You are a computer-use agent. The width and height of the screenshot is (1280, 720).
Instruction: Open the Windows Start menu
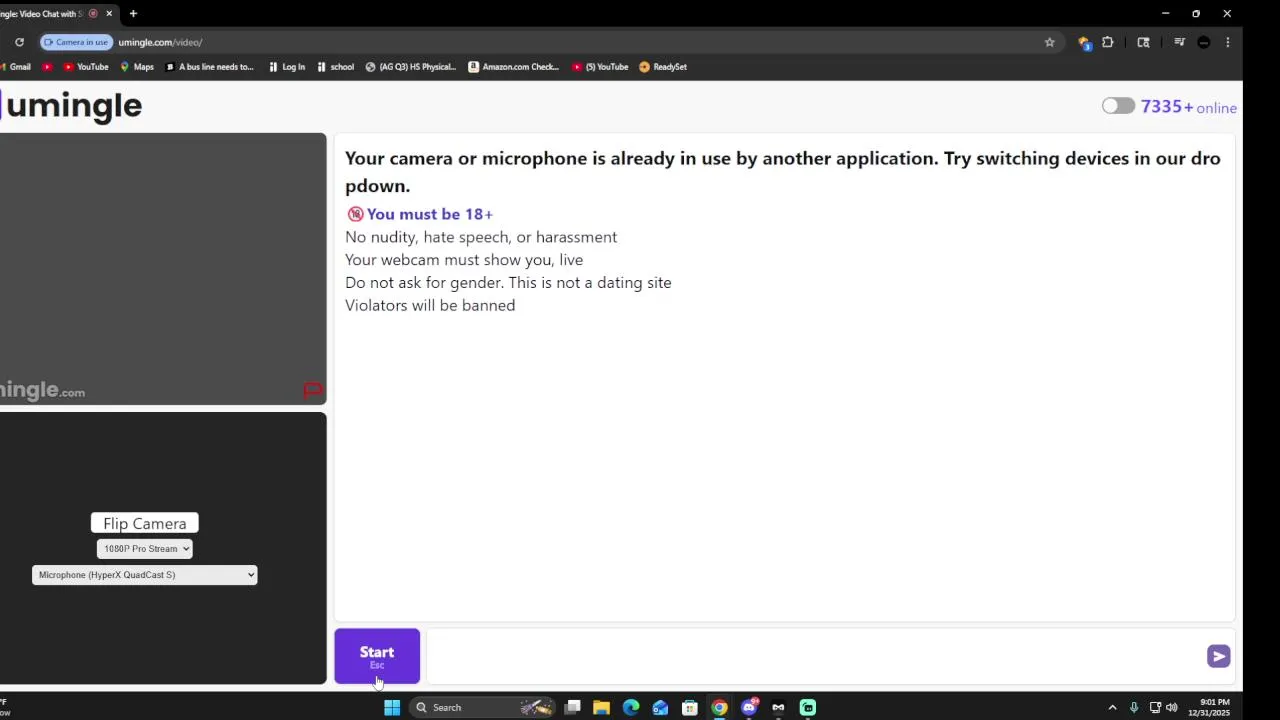coord(392,707)
